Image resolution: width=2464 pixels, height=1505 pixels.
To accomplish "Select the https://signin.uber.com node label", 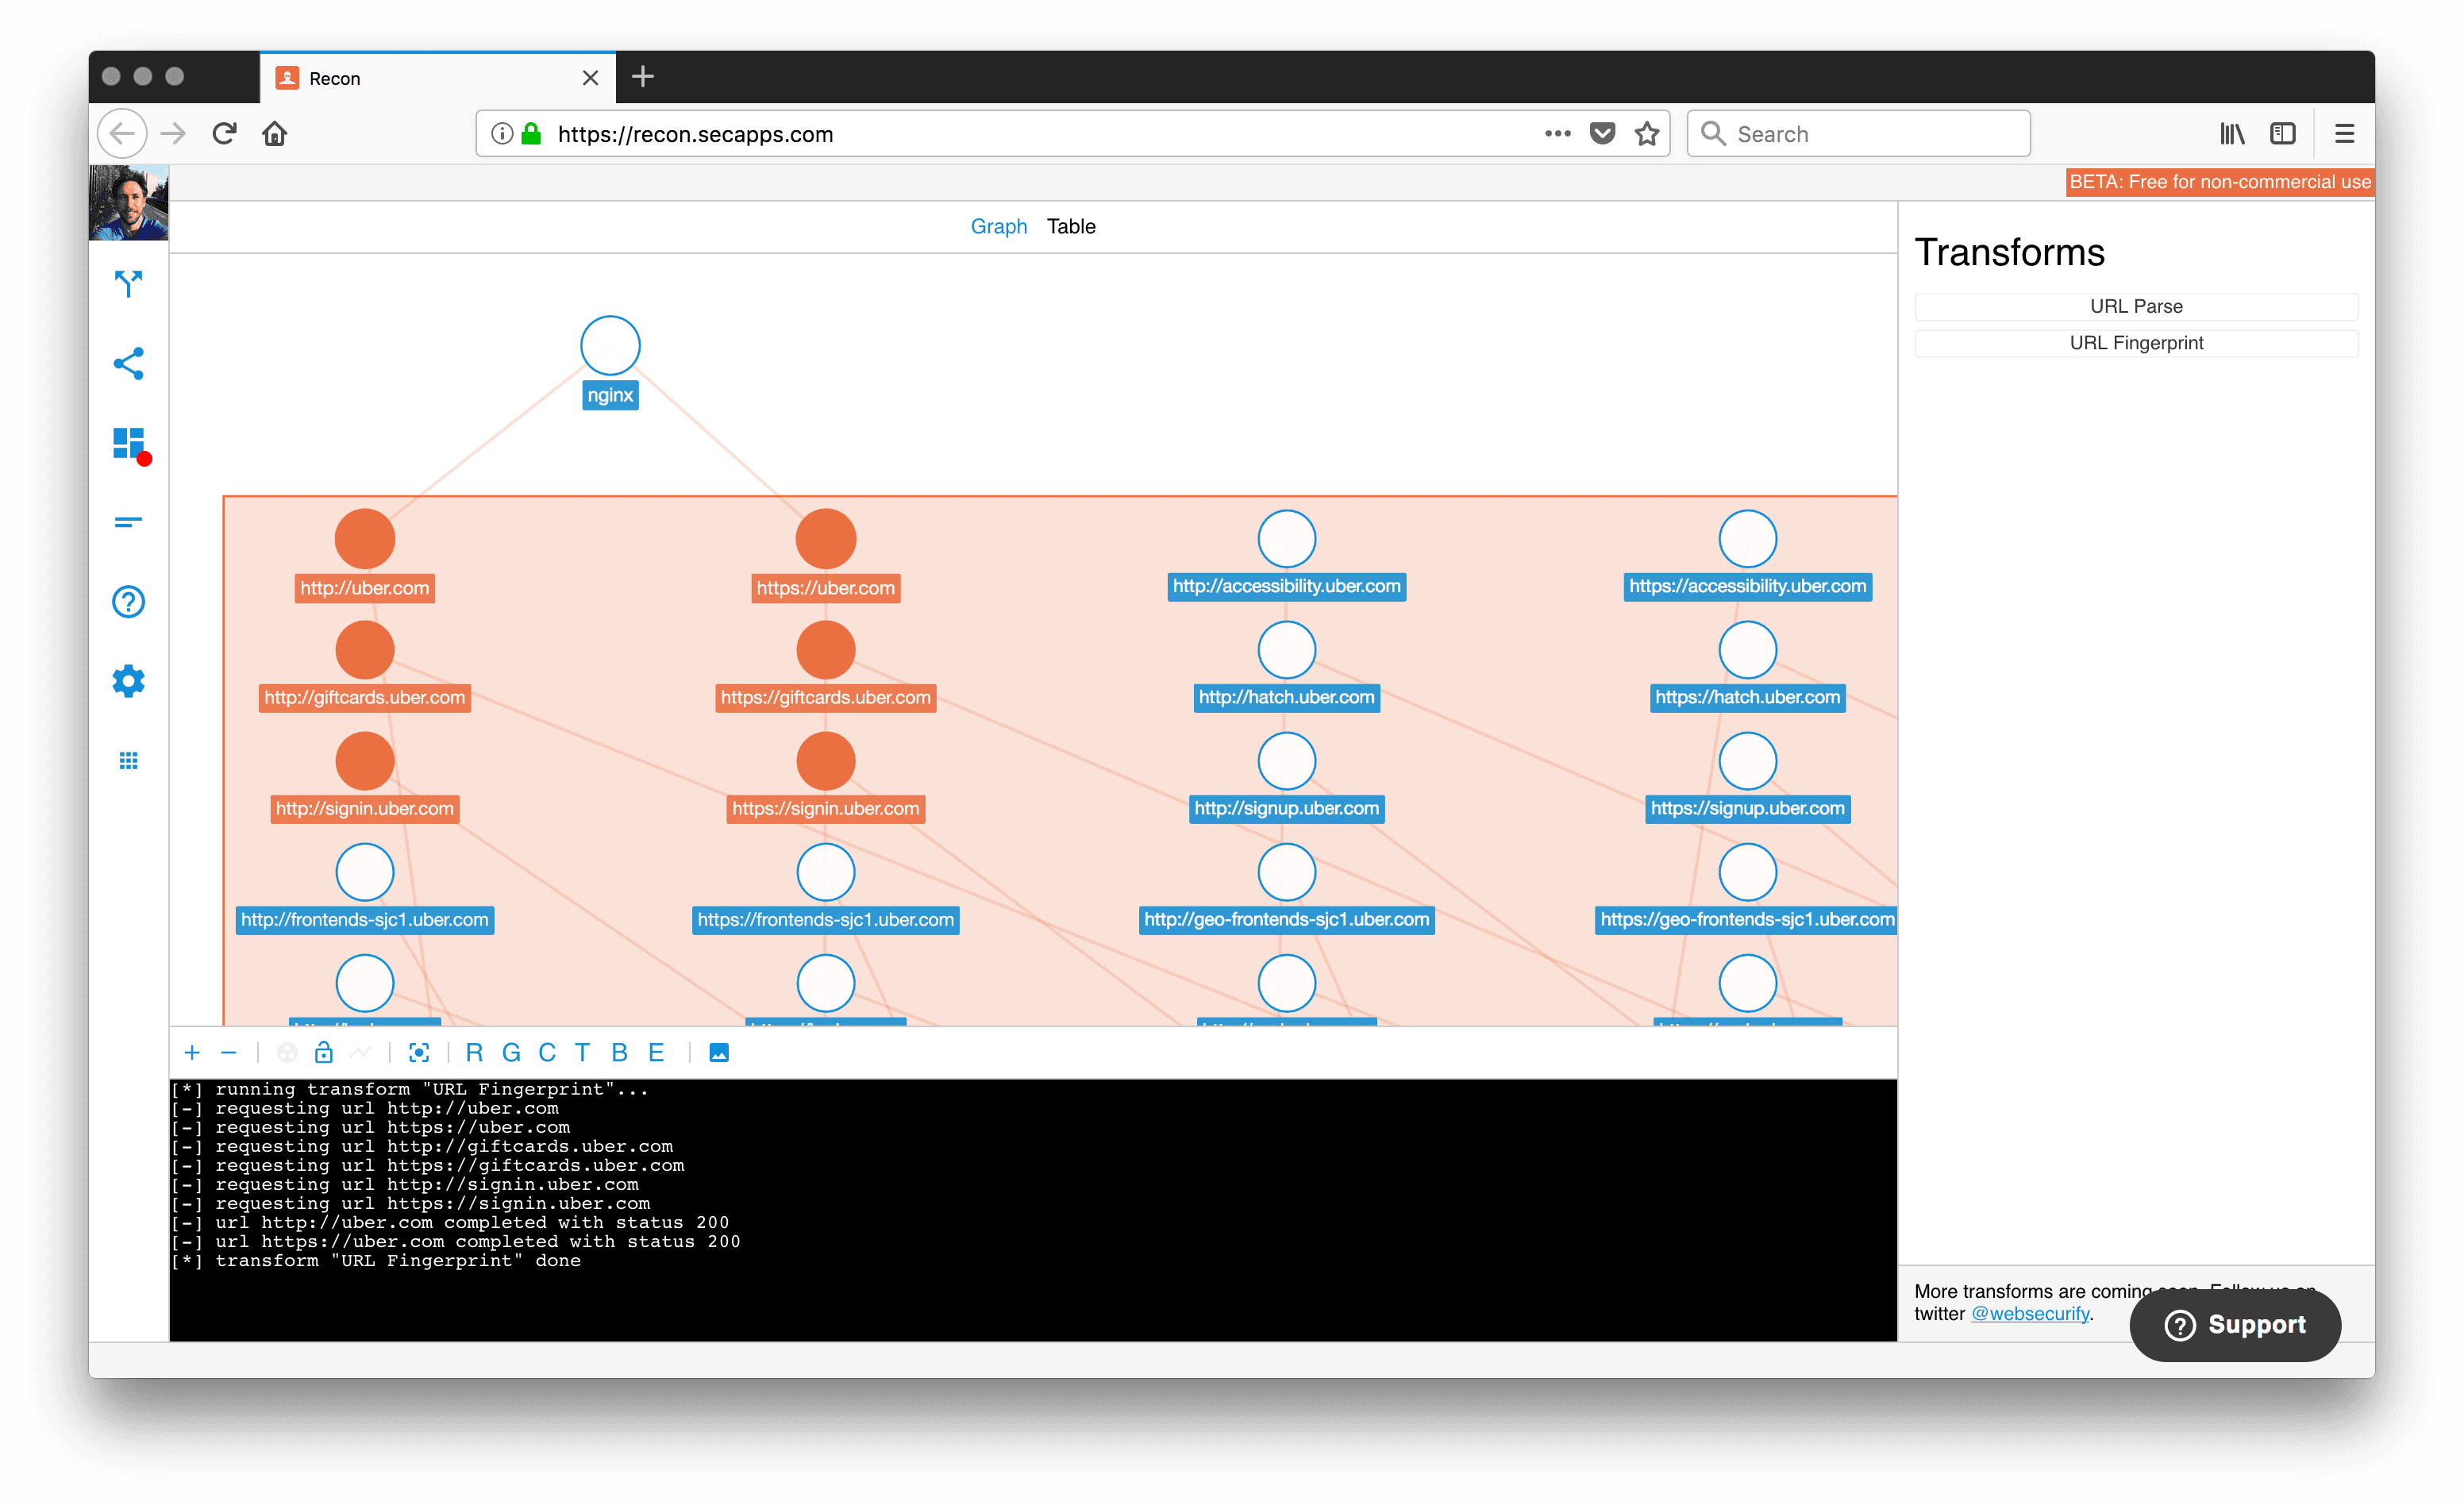I will tap(825, 808).
